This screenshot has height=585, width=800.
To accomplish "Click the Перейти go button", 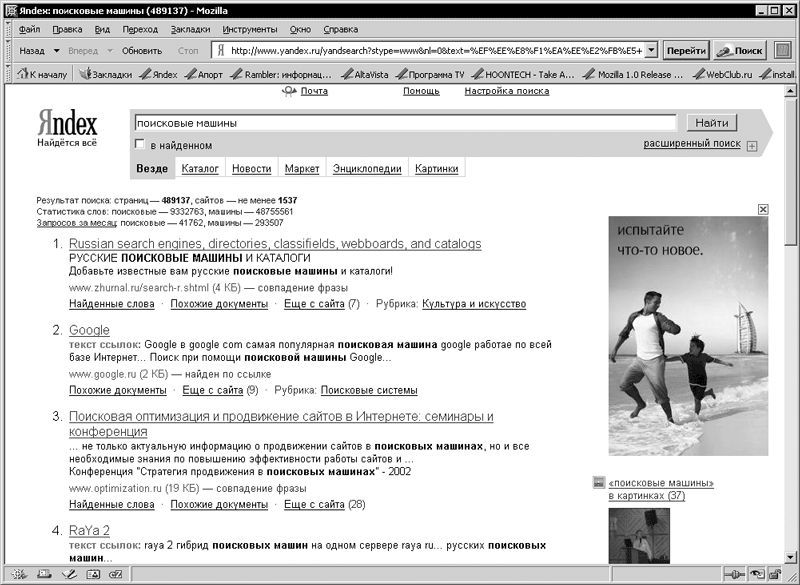I will pyautogui.click(x=686, y=50).
